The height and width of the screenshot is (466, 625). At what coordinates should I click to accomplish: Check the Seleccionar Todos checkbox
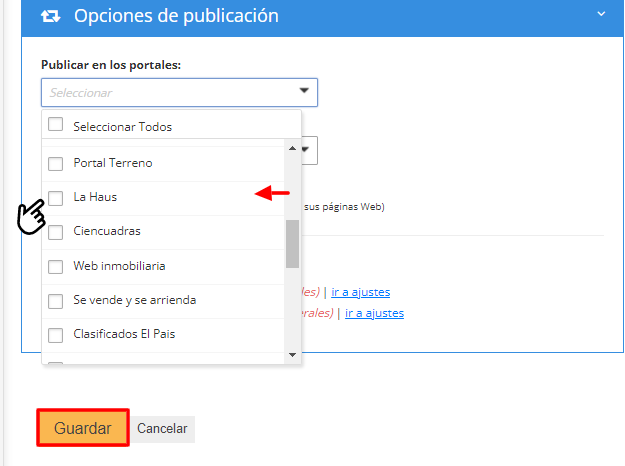[x=56, y=126]
